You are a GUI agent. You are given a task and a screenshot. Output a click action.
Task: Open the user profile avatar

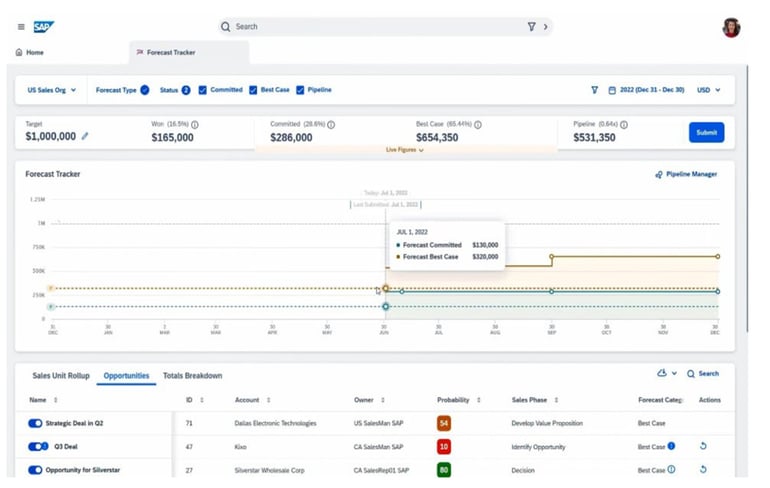731,27
